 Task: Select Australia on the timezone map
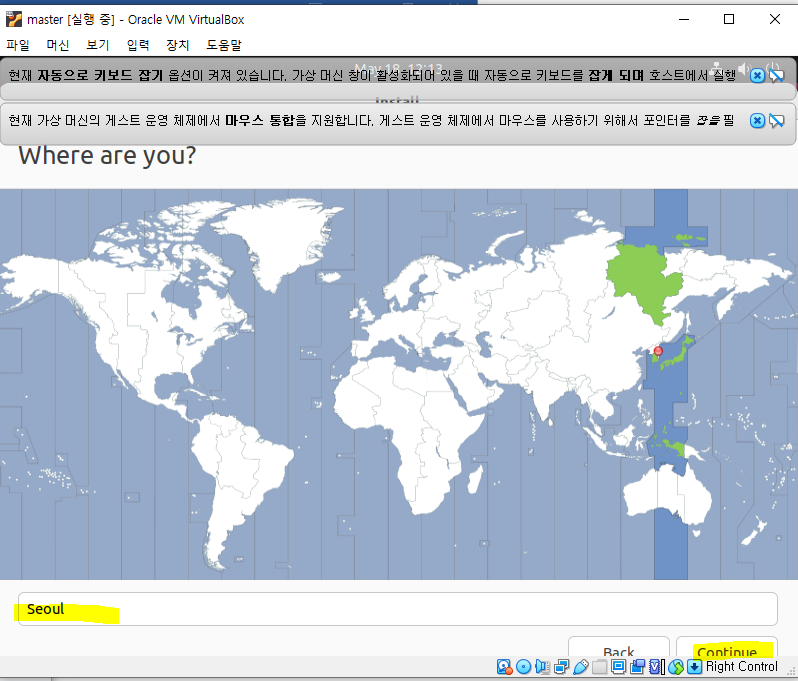click(667, 496)
